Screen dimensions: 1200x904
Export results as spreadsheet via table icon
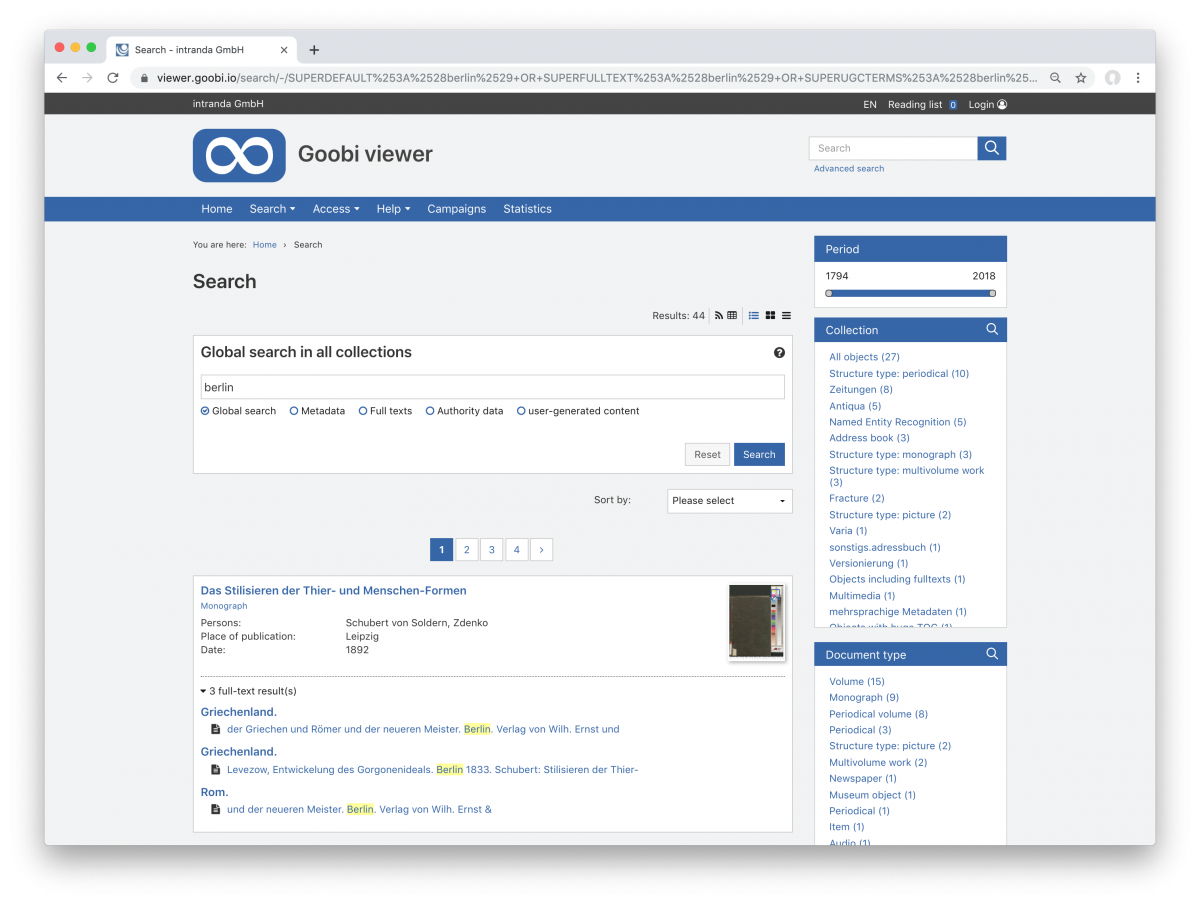732,315
